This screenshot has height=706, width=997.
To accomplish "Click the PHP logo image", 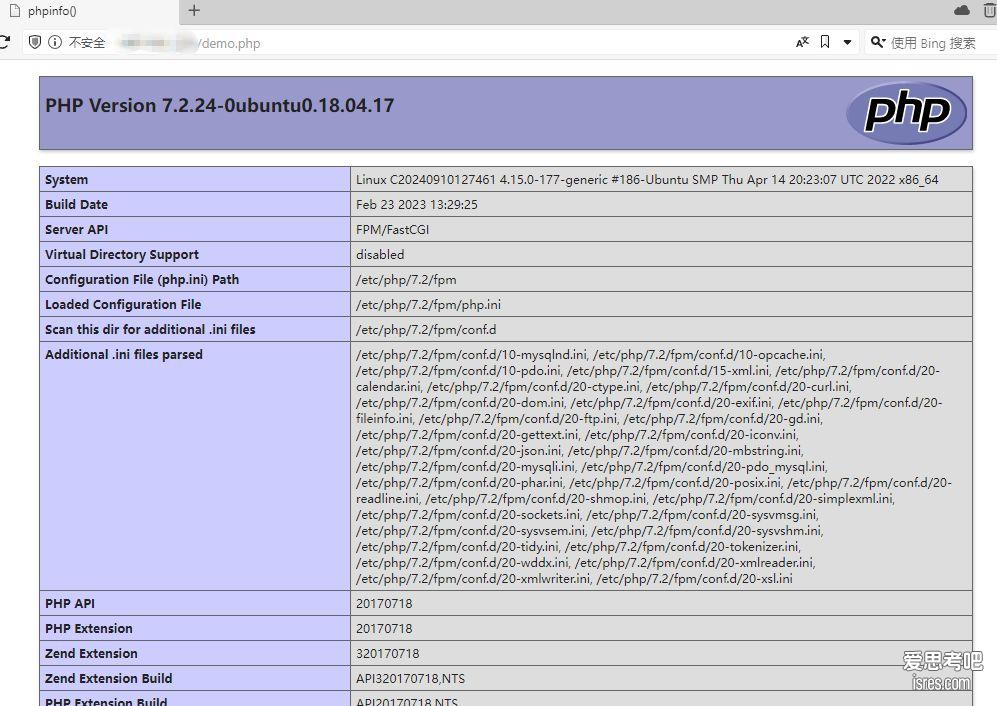I will click(x=906, y=113).
